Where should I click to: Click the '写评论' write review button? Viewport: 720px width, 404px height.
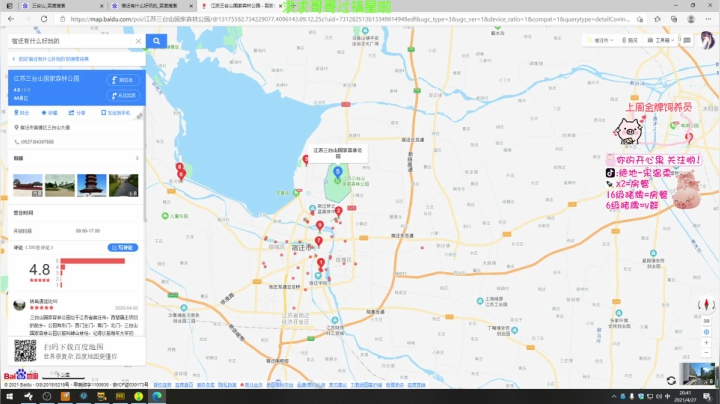(x=123, y=247)
